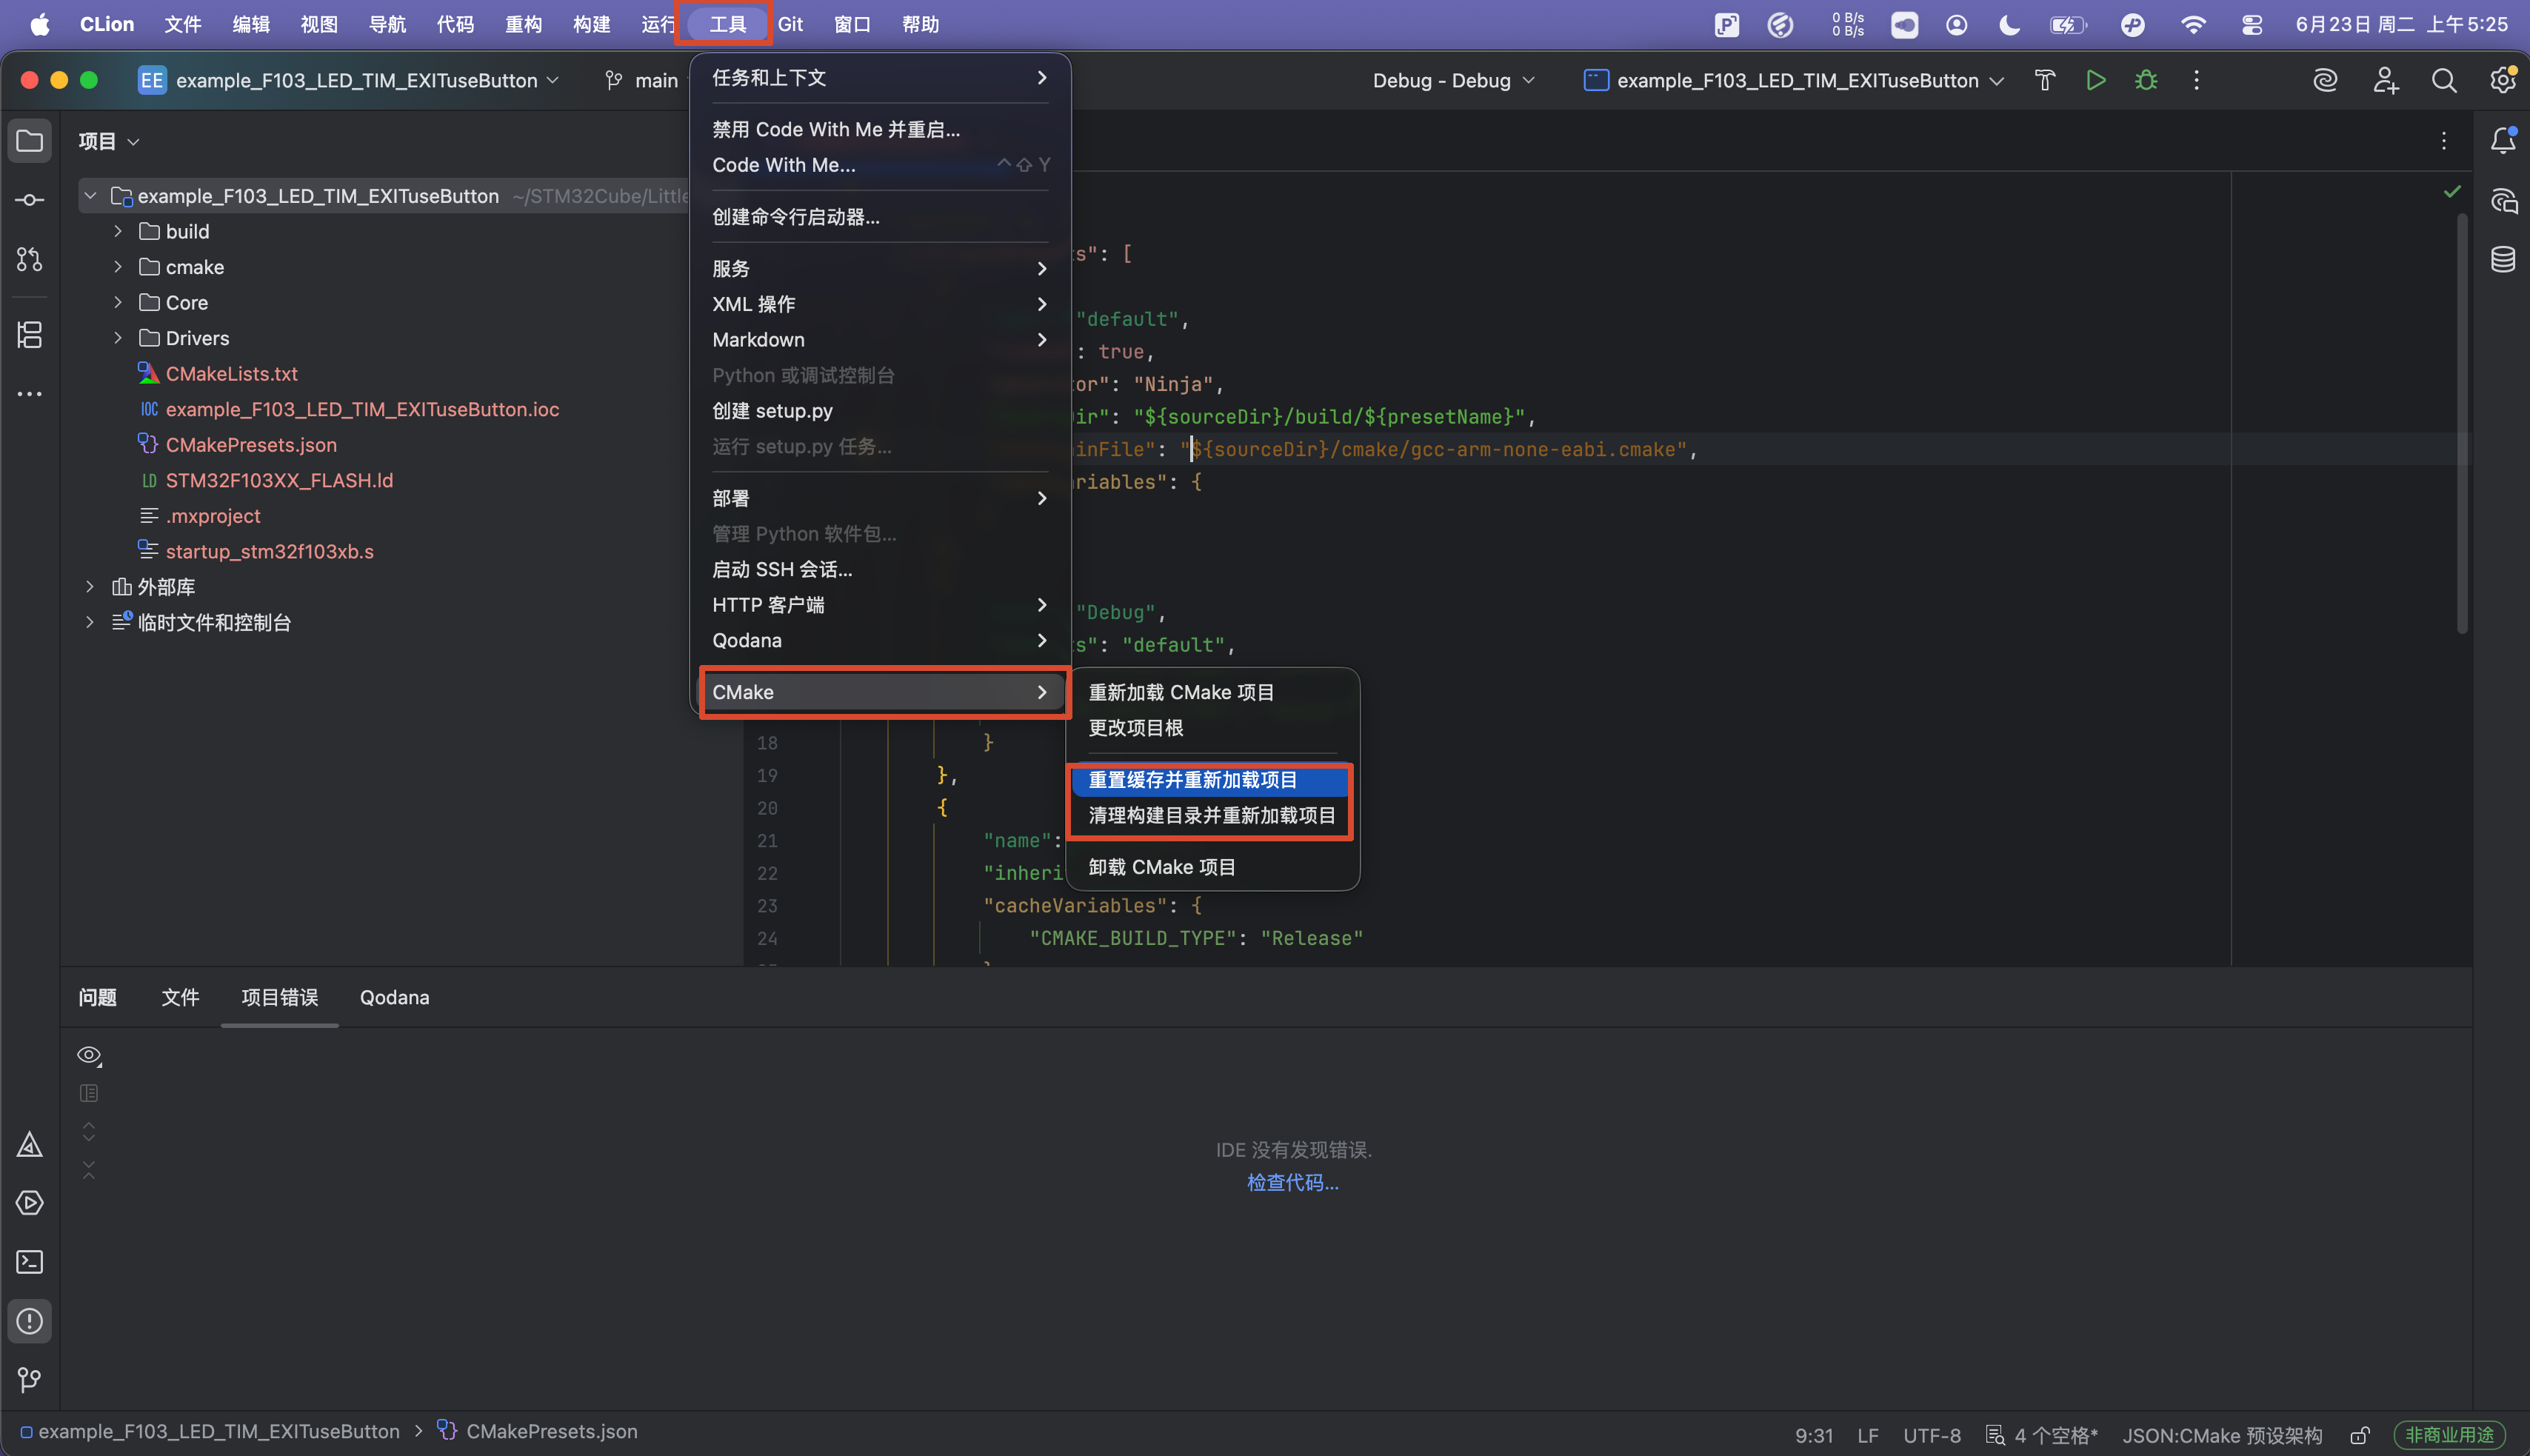Toggle the read-only lock icon in status bar

(x=2360, y=1435)
